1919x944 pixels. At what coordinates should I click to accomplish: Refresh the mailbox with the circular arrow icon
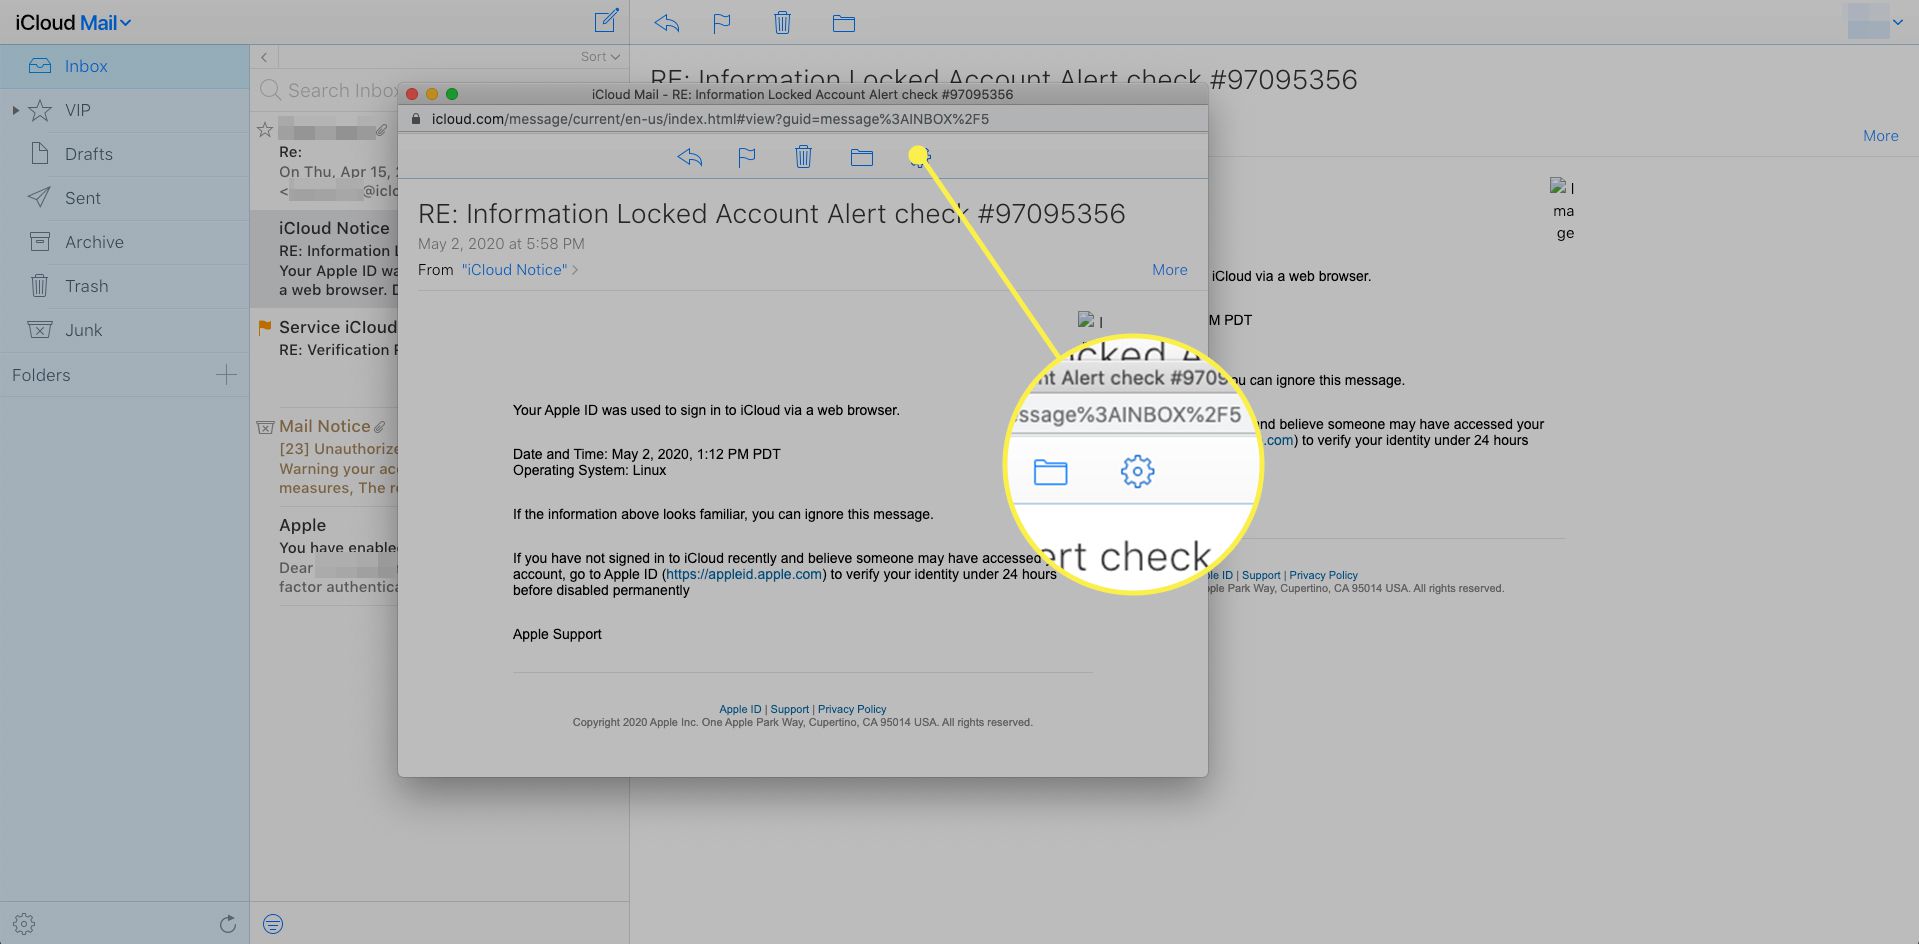click(x=228, y=924)
